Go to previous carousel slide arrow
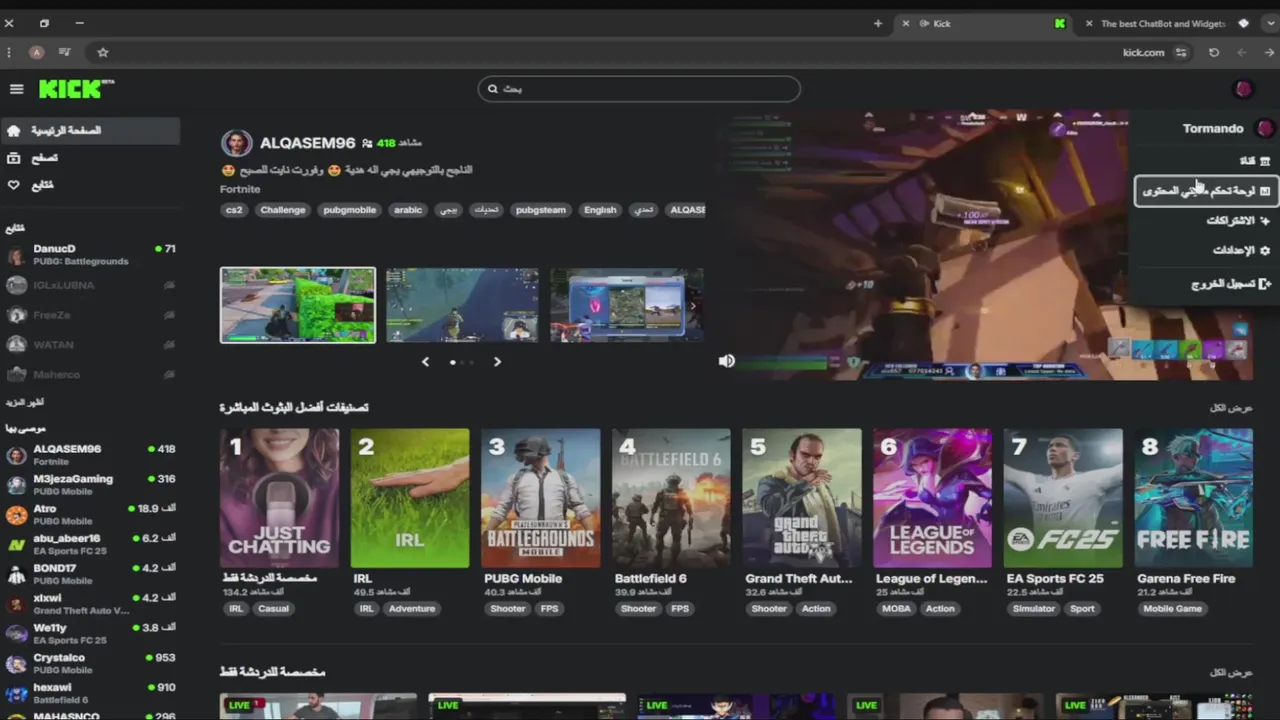The image size is (1280, 720). coord(426,362)
